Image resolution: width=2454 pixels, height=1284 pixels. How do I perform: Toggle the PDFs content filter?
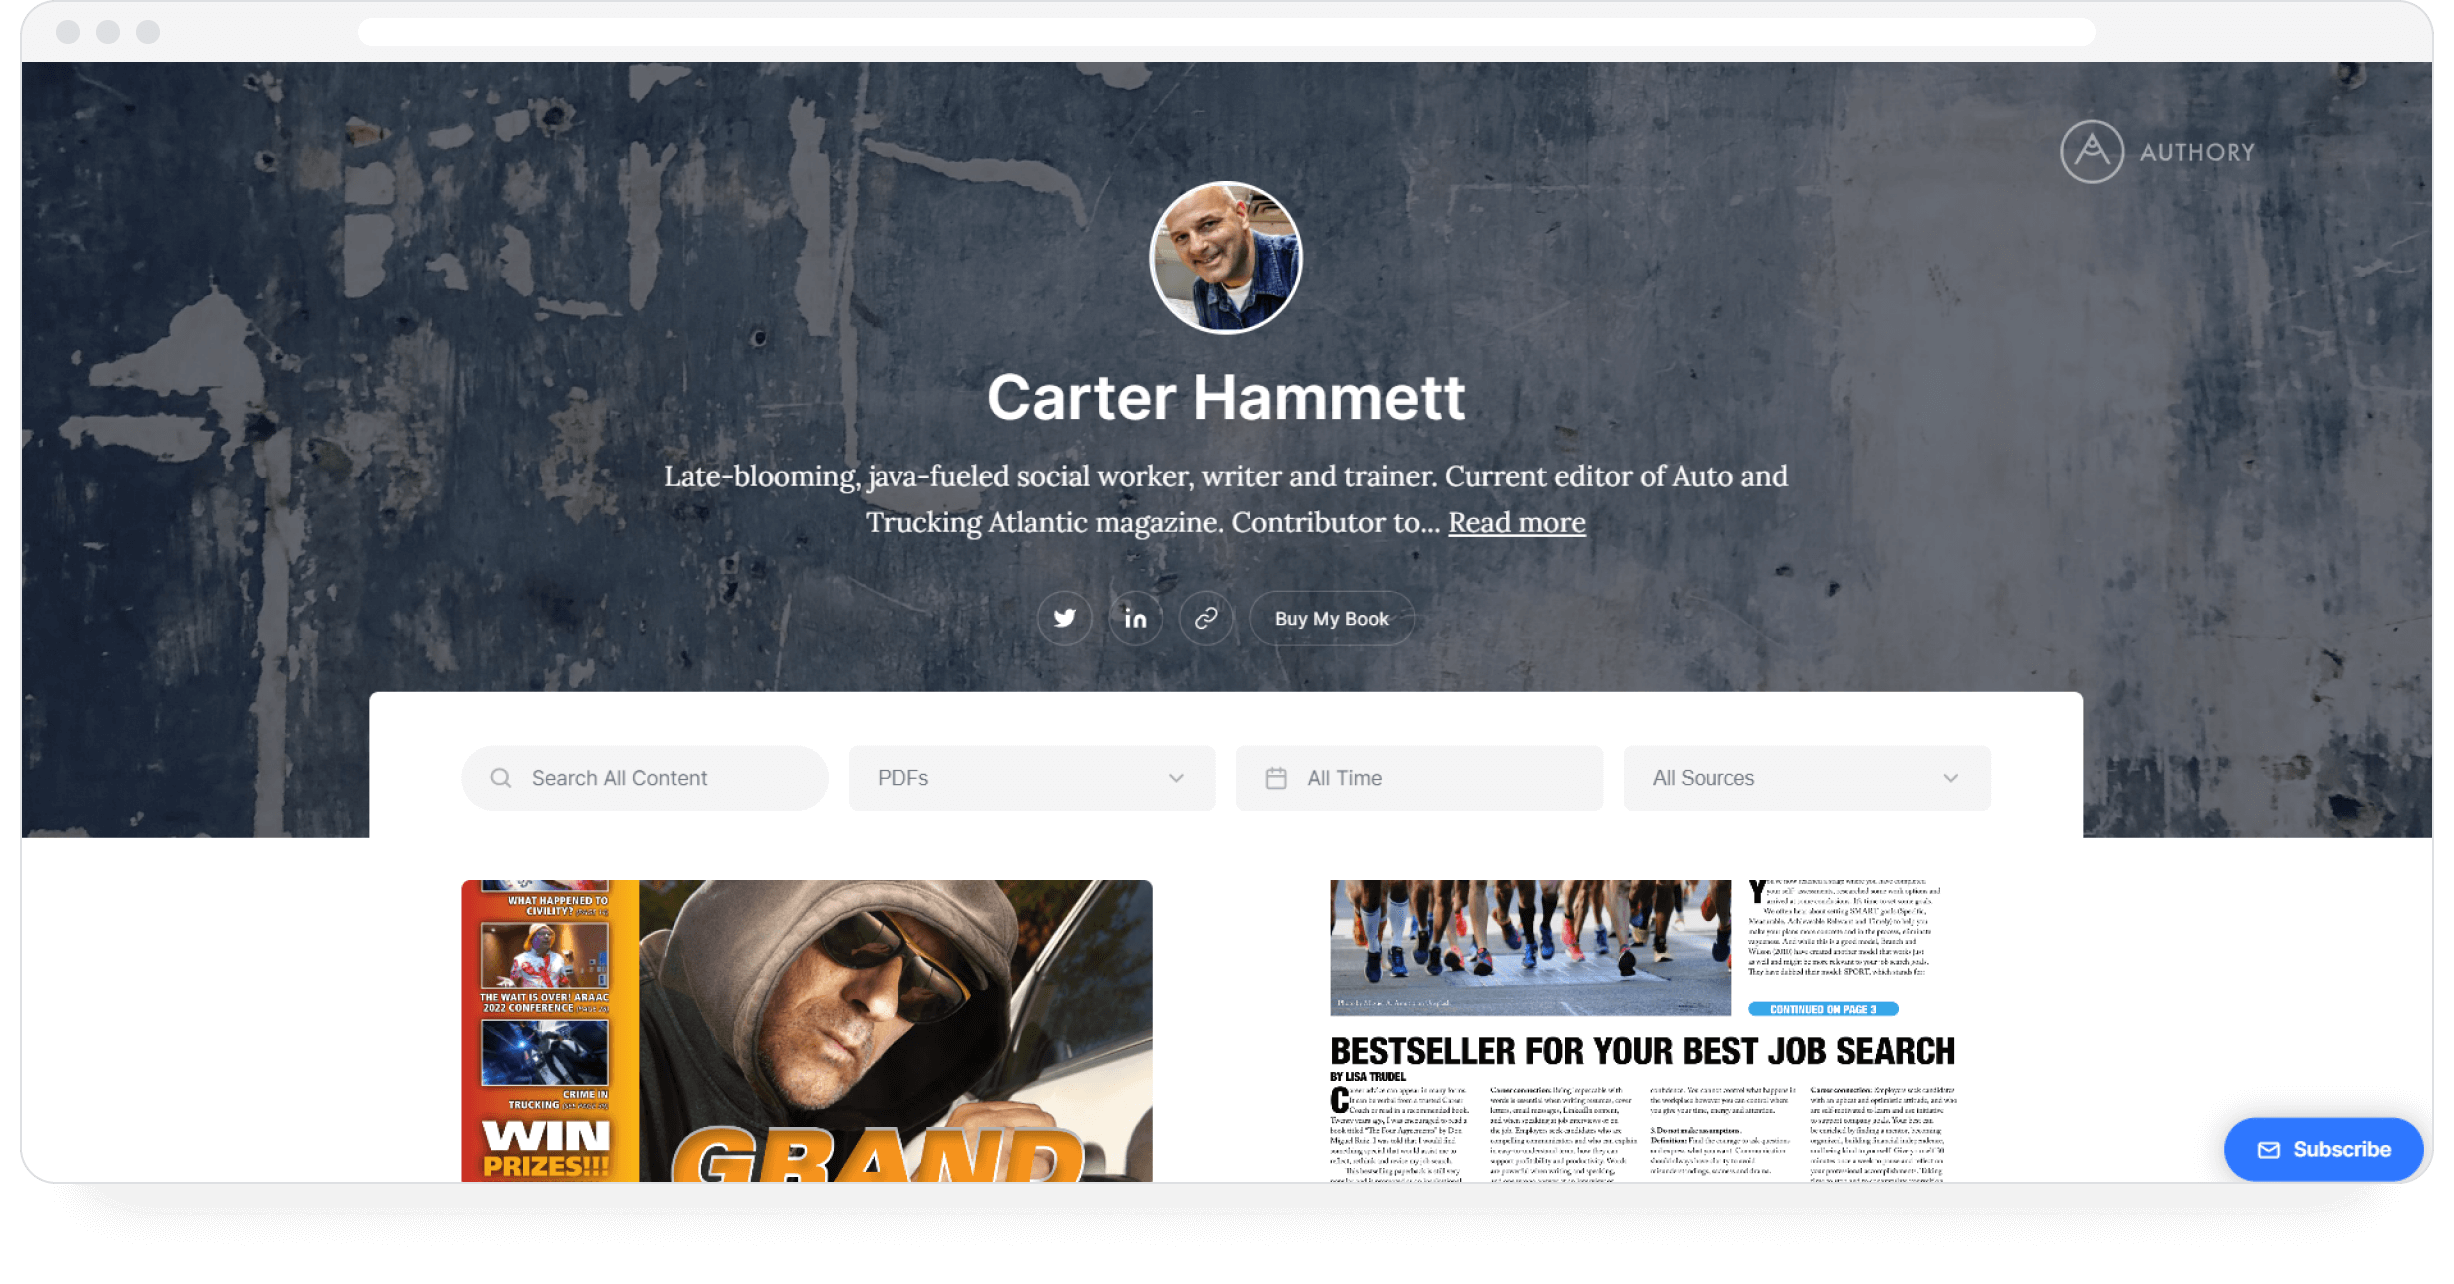tap(1032, 778)
